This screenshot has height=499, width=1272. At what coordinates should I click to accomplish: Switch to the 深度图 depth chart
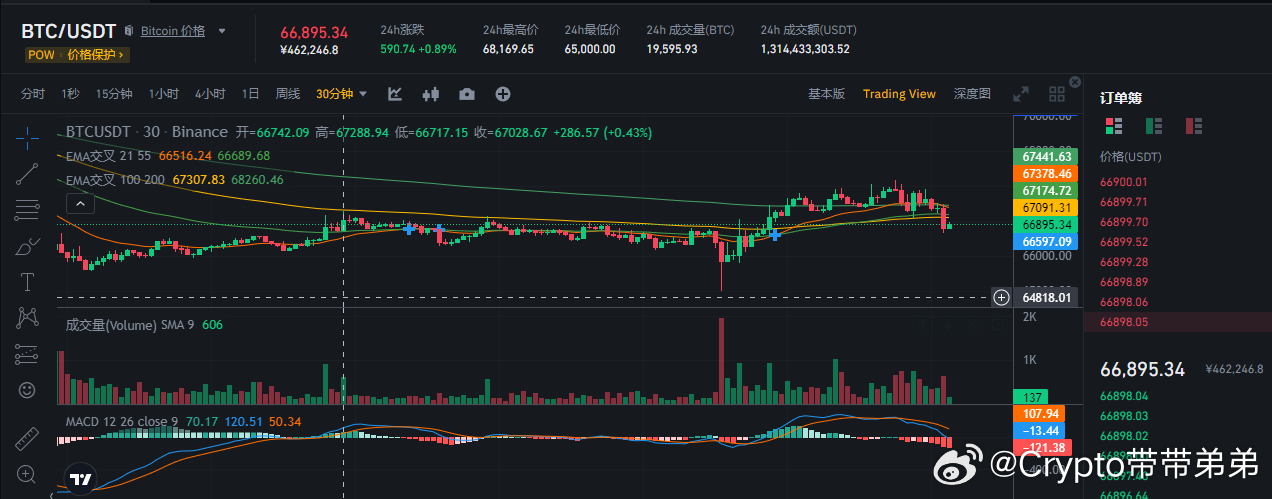(x=972, y=94)
